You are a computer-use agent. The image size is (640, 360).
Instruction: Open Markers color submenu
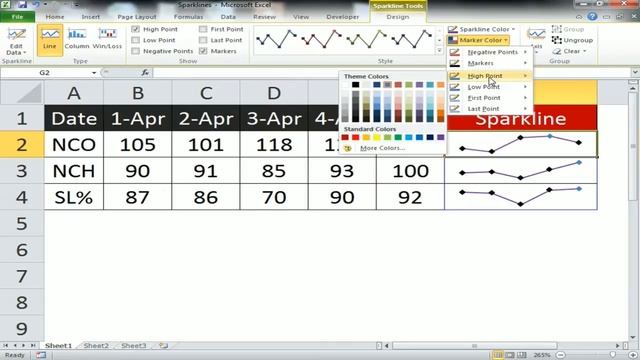click(x=489, y=63)
